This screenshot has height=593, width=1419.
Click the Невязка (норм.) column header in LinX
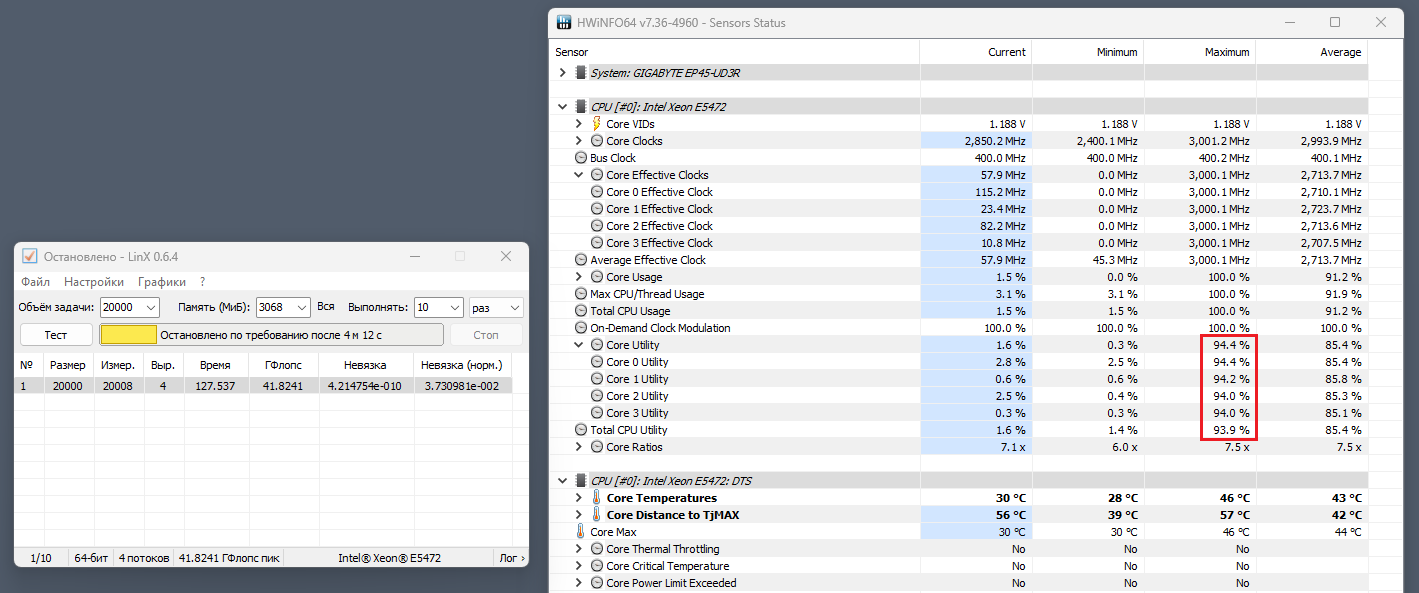coord(463,365)
